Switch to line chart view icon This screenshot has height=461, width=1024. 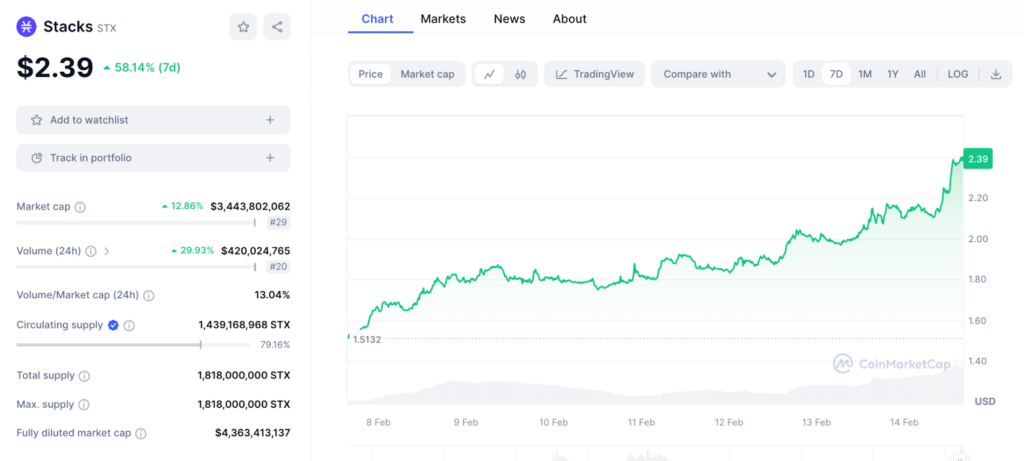489,74
